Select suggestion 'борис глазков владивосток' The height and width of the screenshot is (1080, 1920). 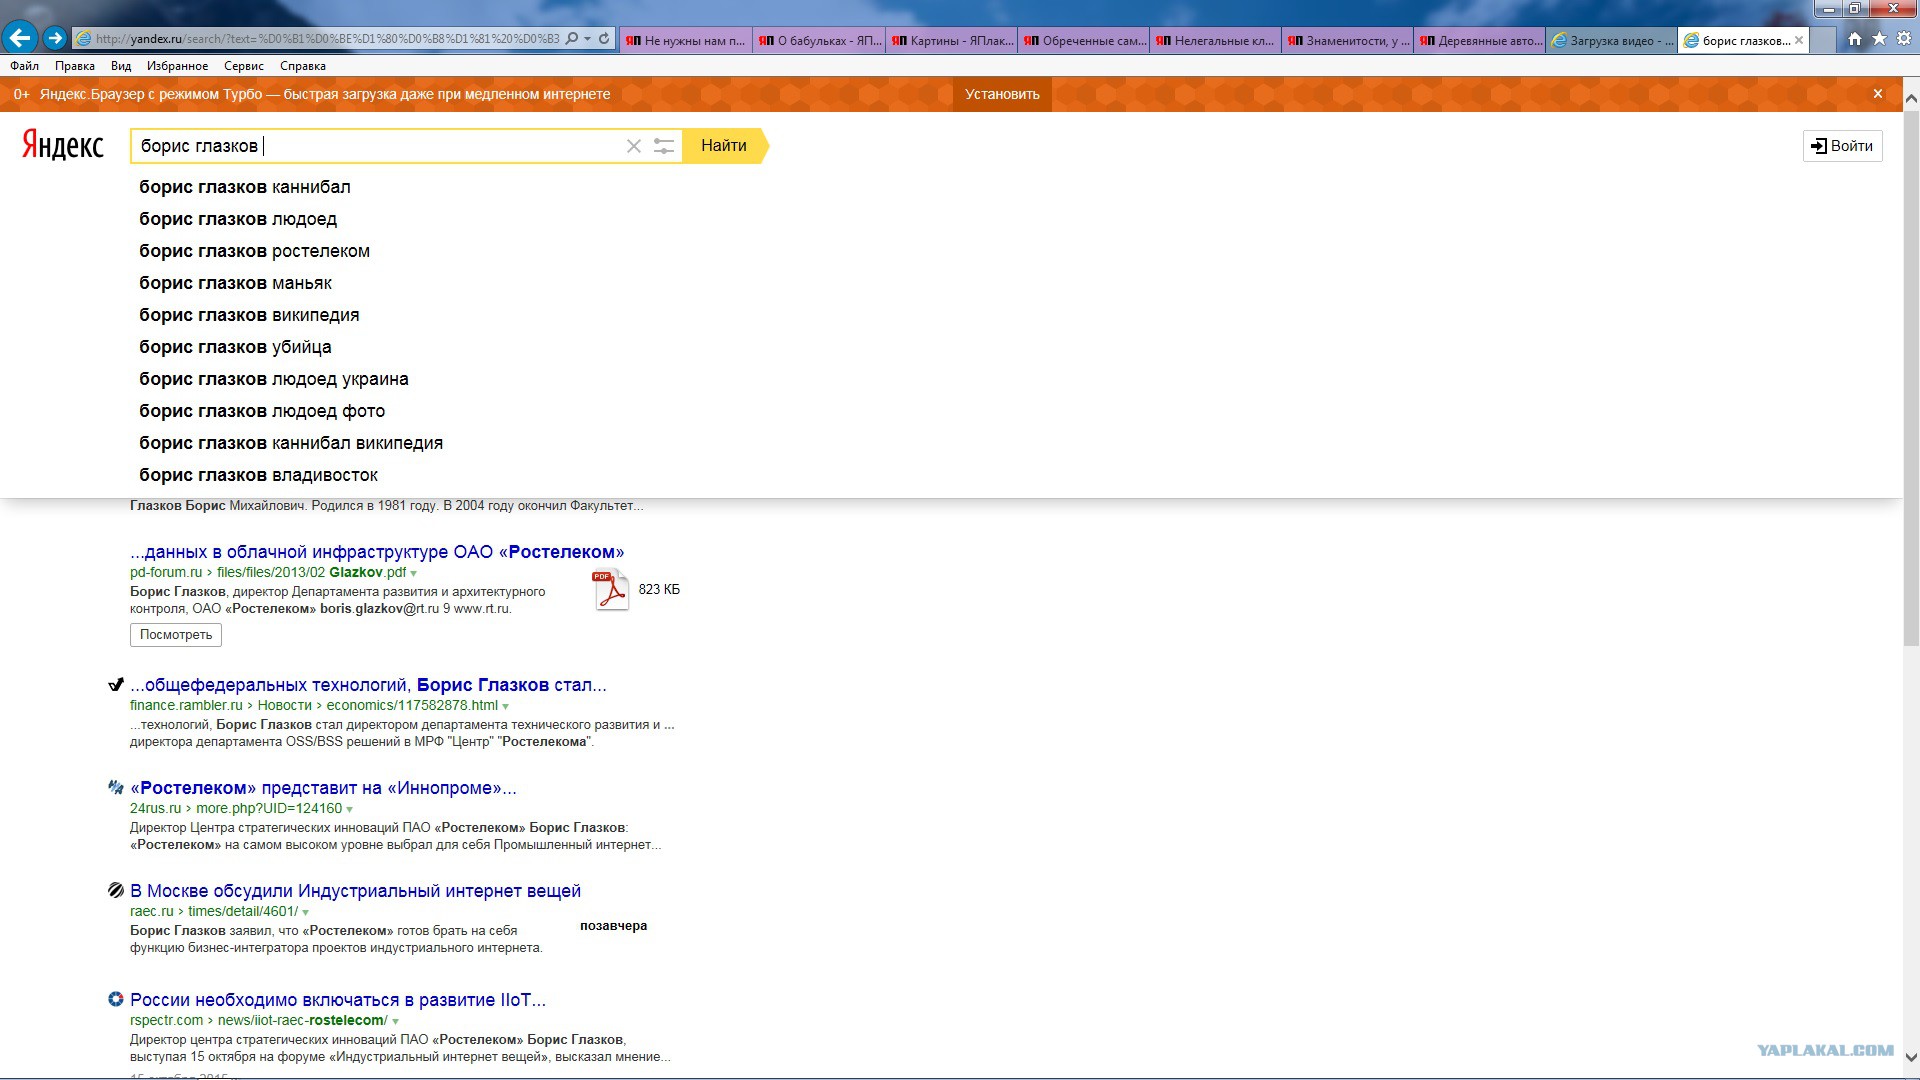pos(258,475)
